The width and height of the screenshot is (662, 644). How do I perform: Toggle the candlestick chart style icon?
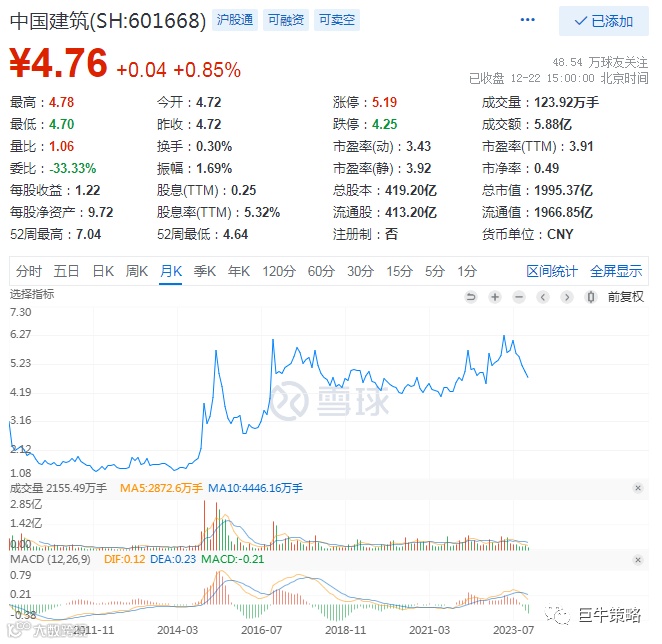point(591,297)
